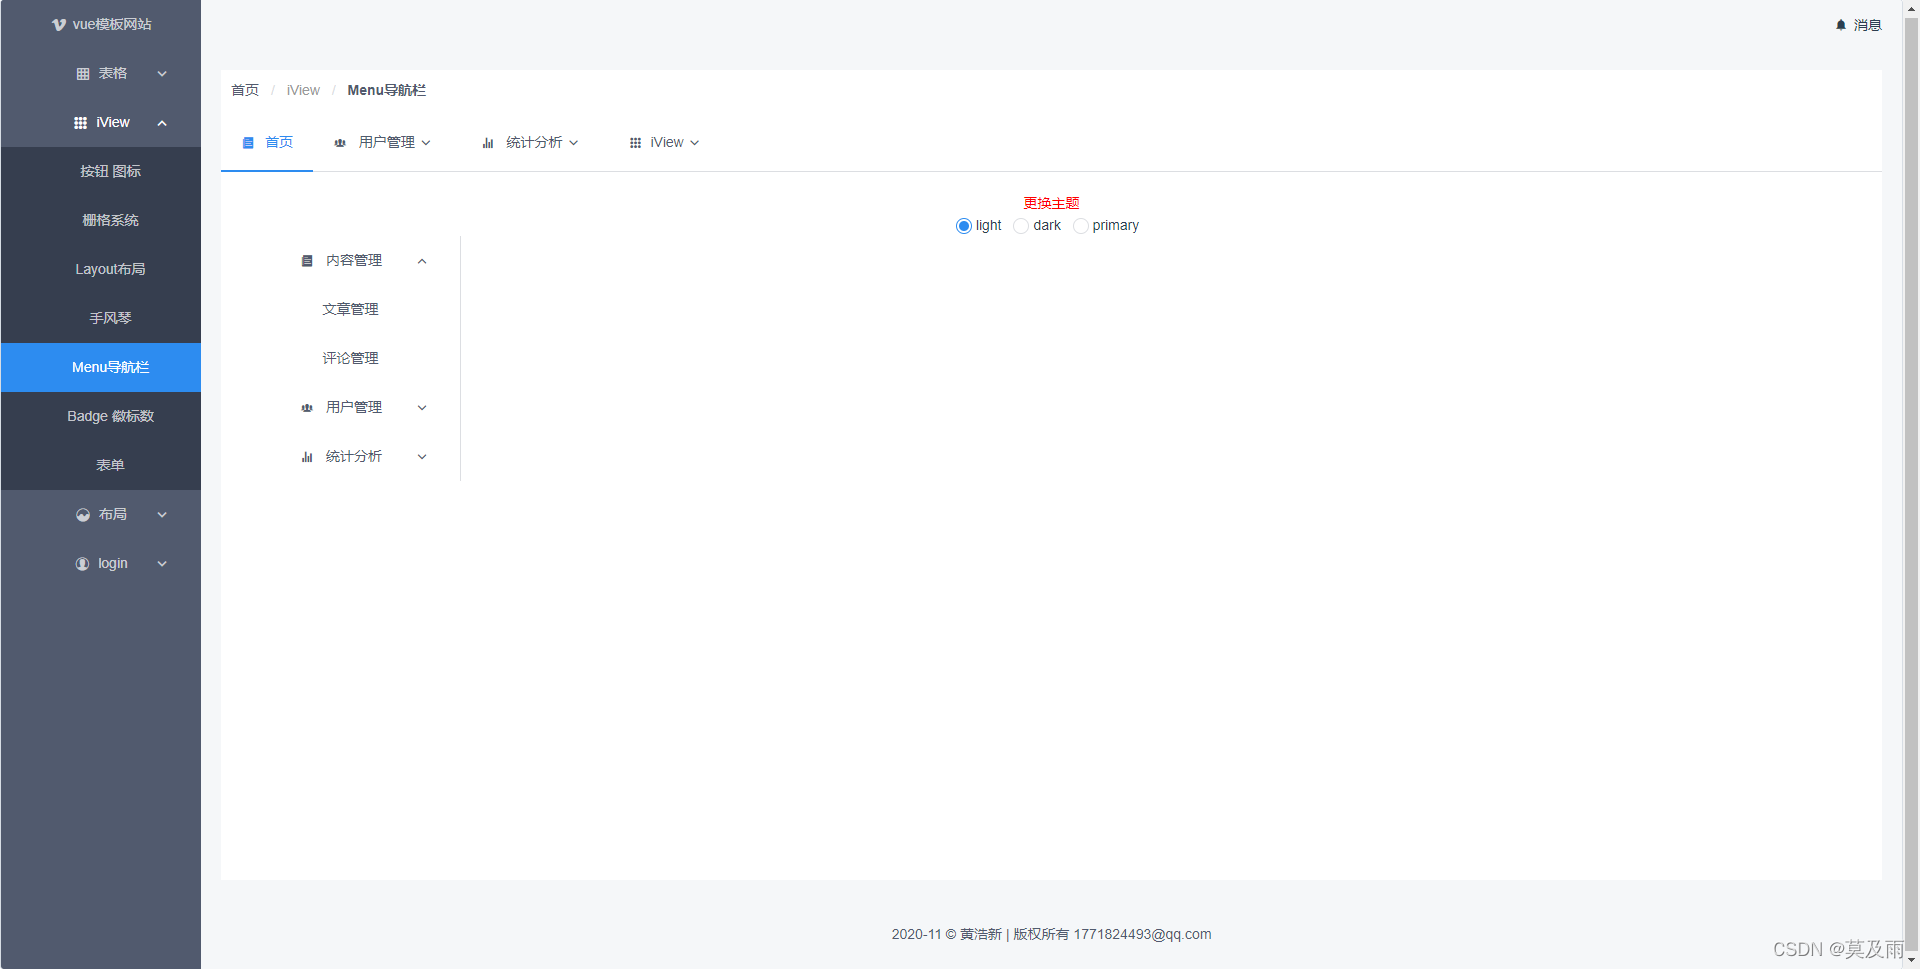
Task: Click the user icon beside login
Action: 82,564
